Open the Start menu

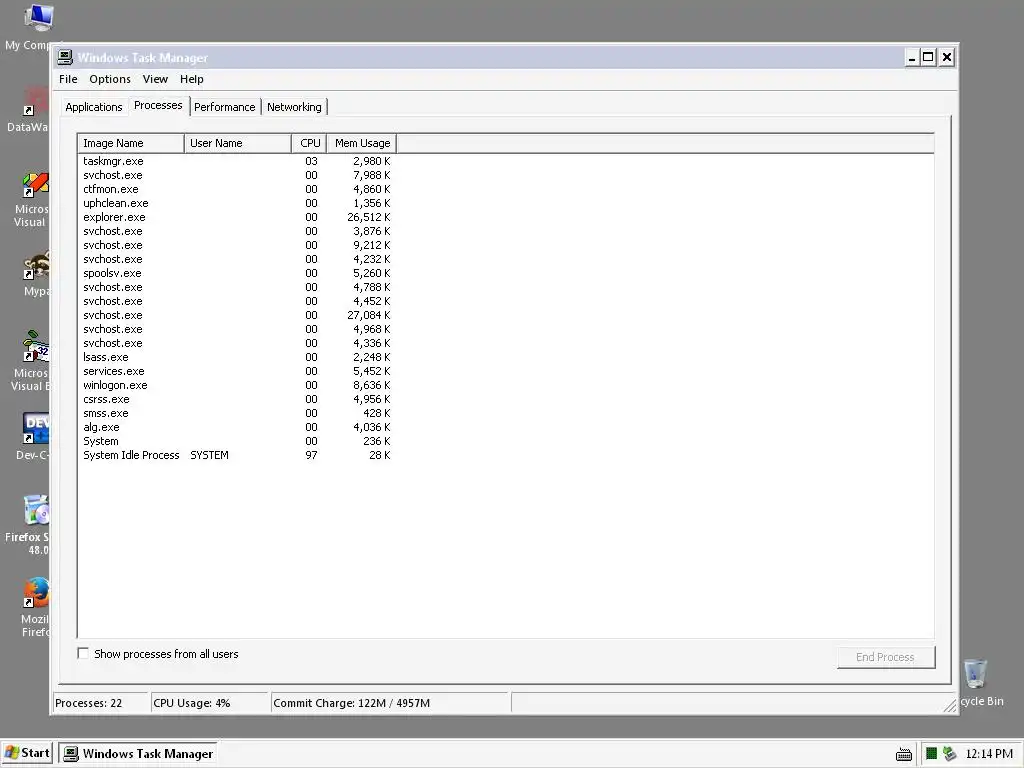point(27,753)
